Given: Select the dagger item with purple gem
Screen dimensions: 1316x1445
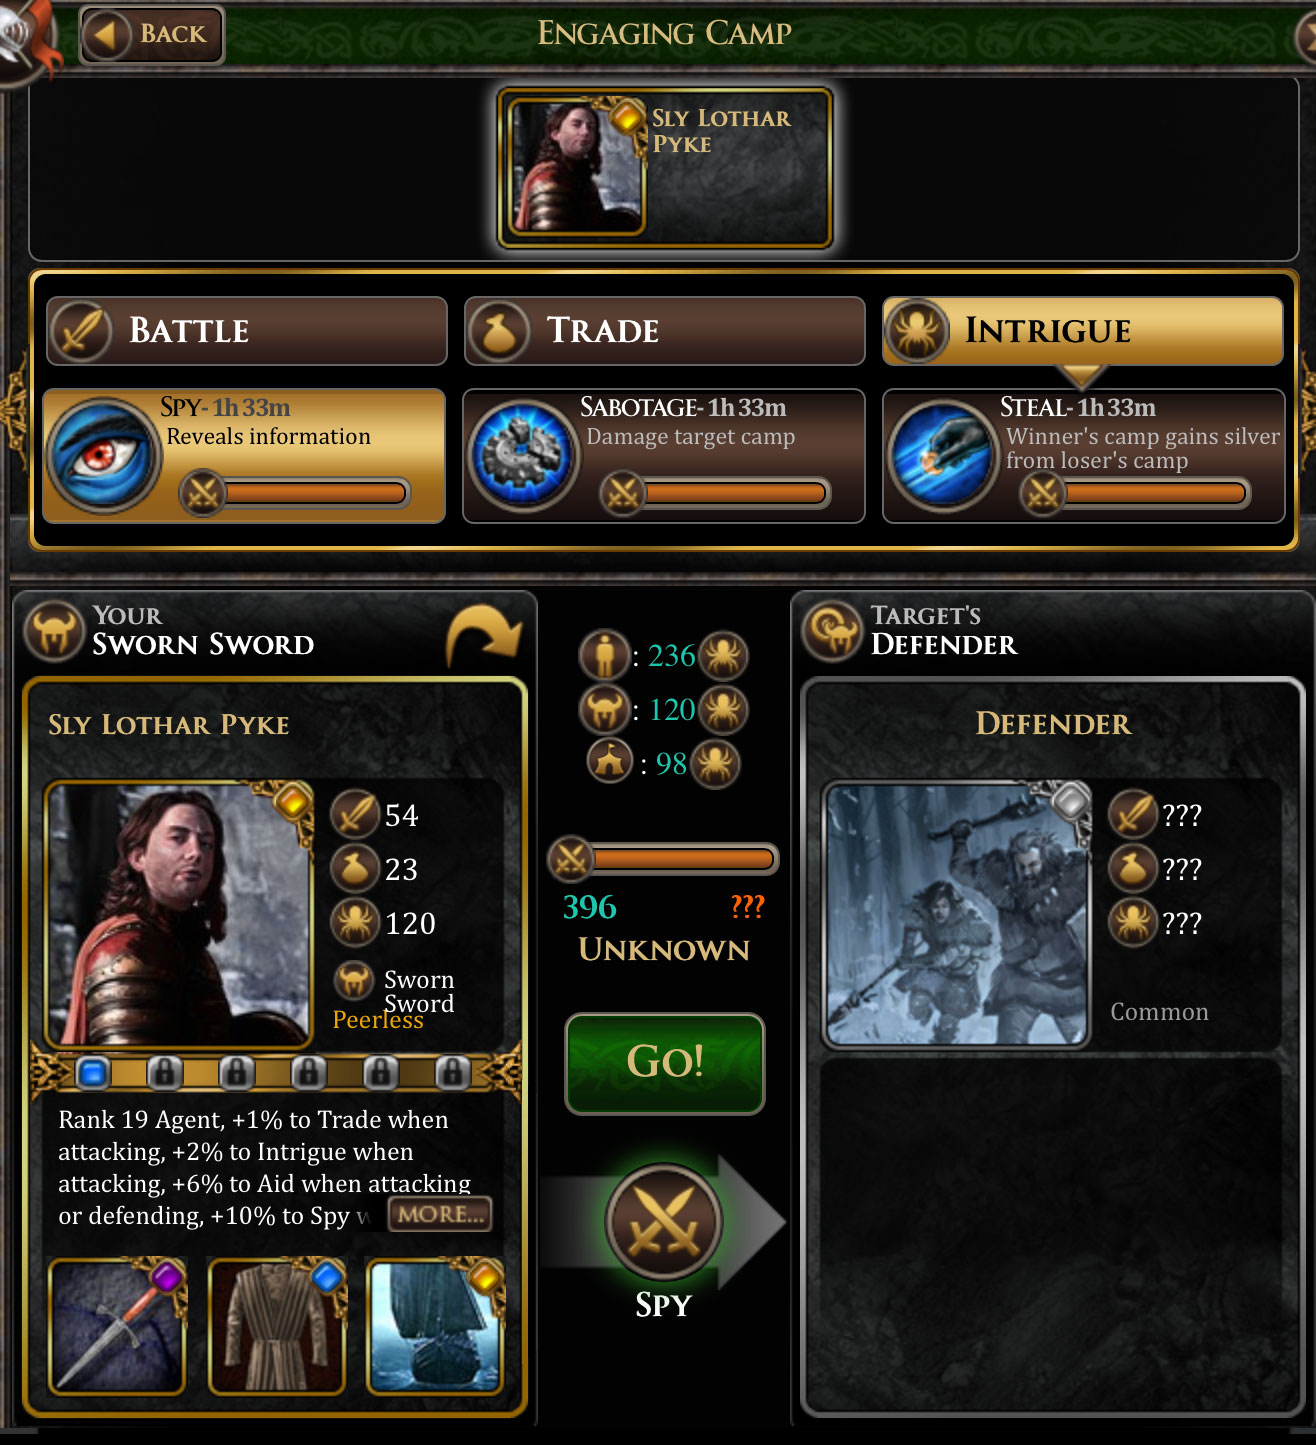Looking at the screenshot, I should click(118, 1326).
